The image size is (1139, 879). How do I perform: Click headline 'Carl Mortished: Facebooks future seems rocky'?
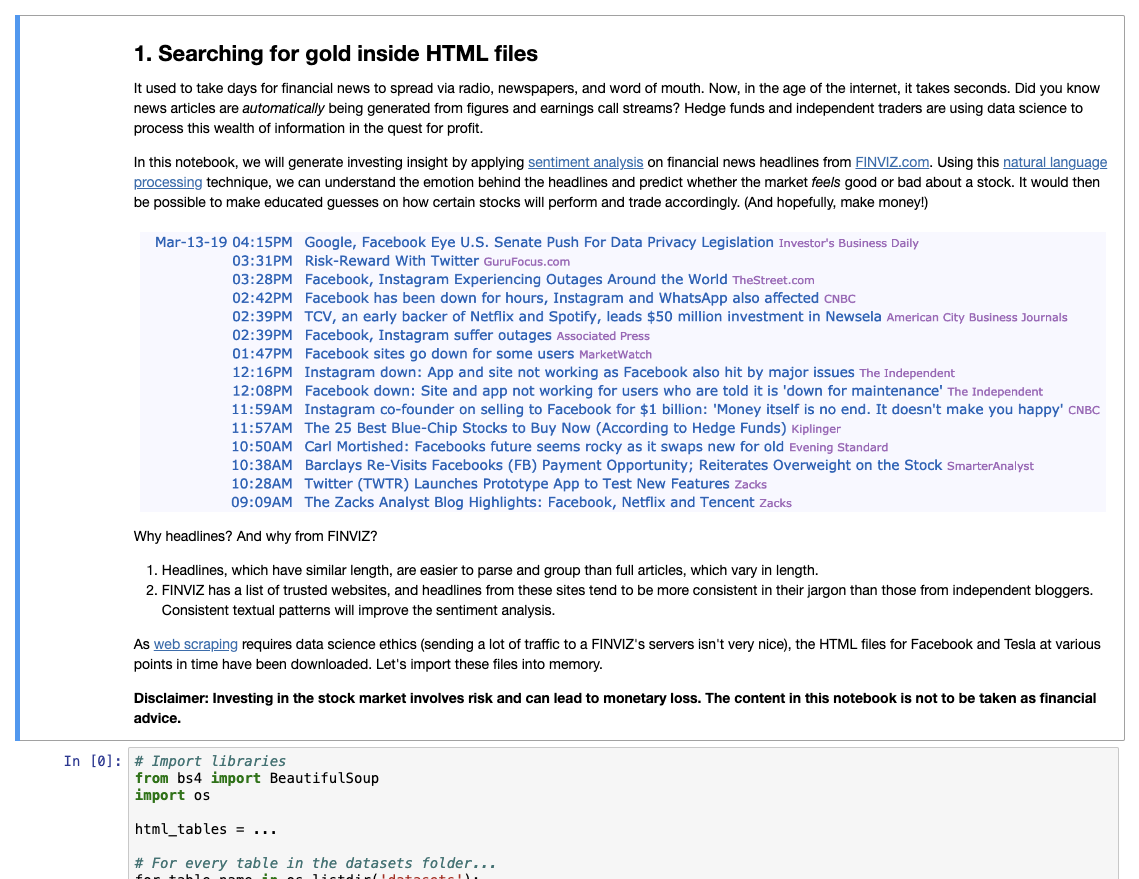coord(544,447)
